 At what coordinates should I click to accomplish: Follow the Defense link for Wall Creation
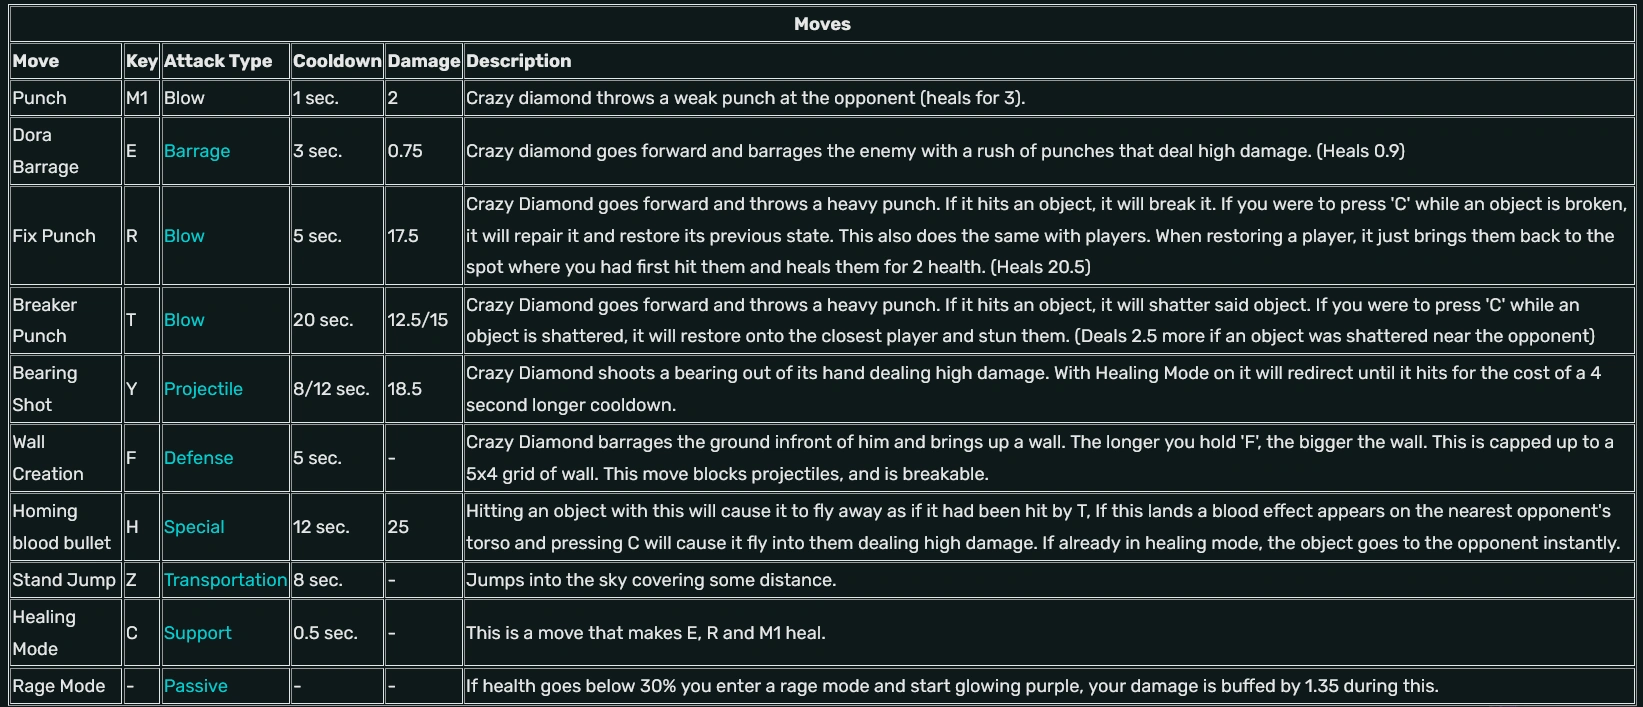point(198,458)
